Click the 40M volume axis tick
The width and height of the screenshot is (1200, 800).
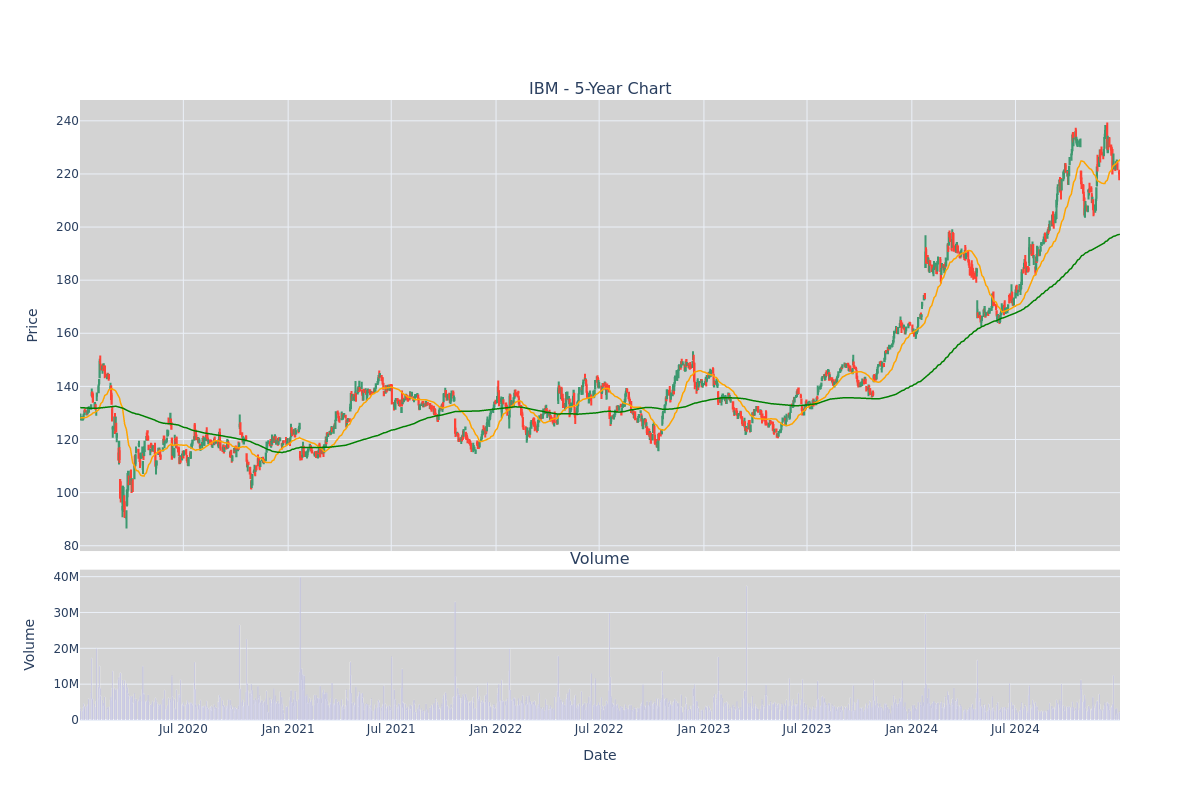tap(66, 577)
